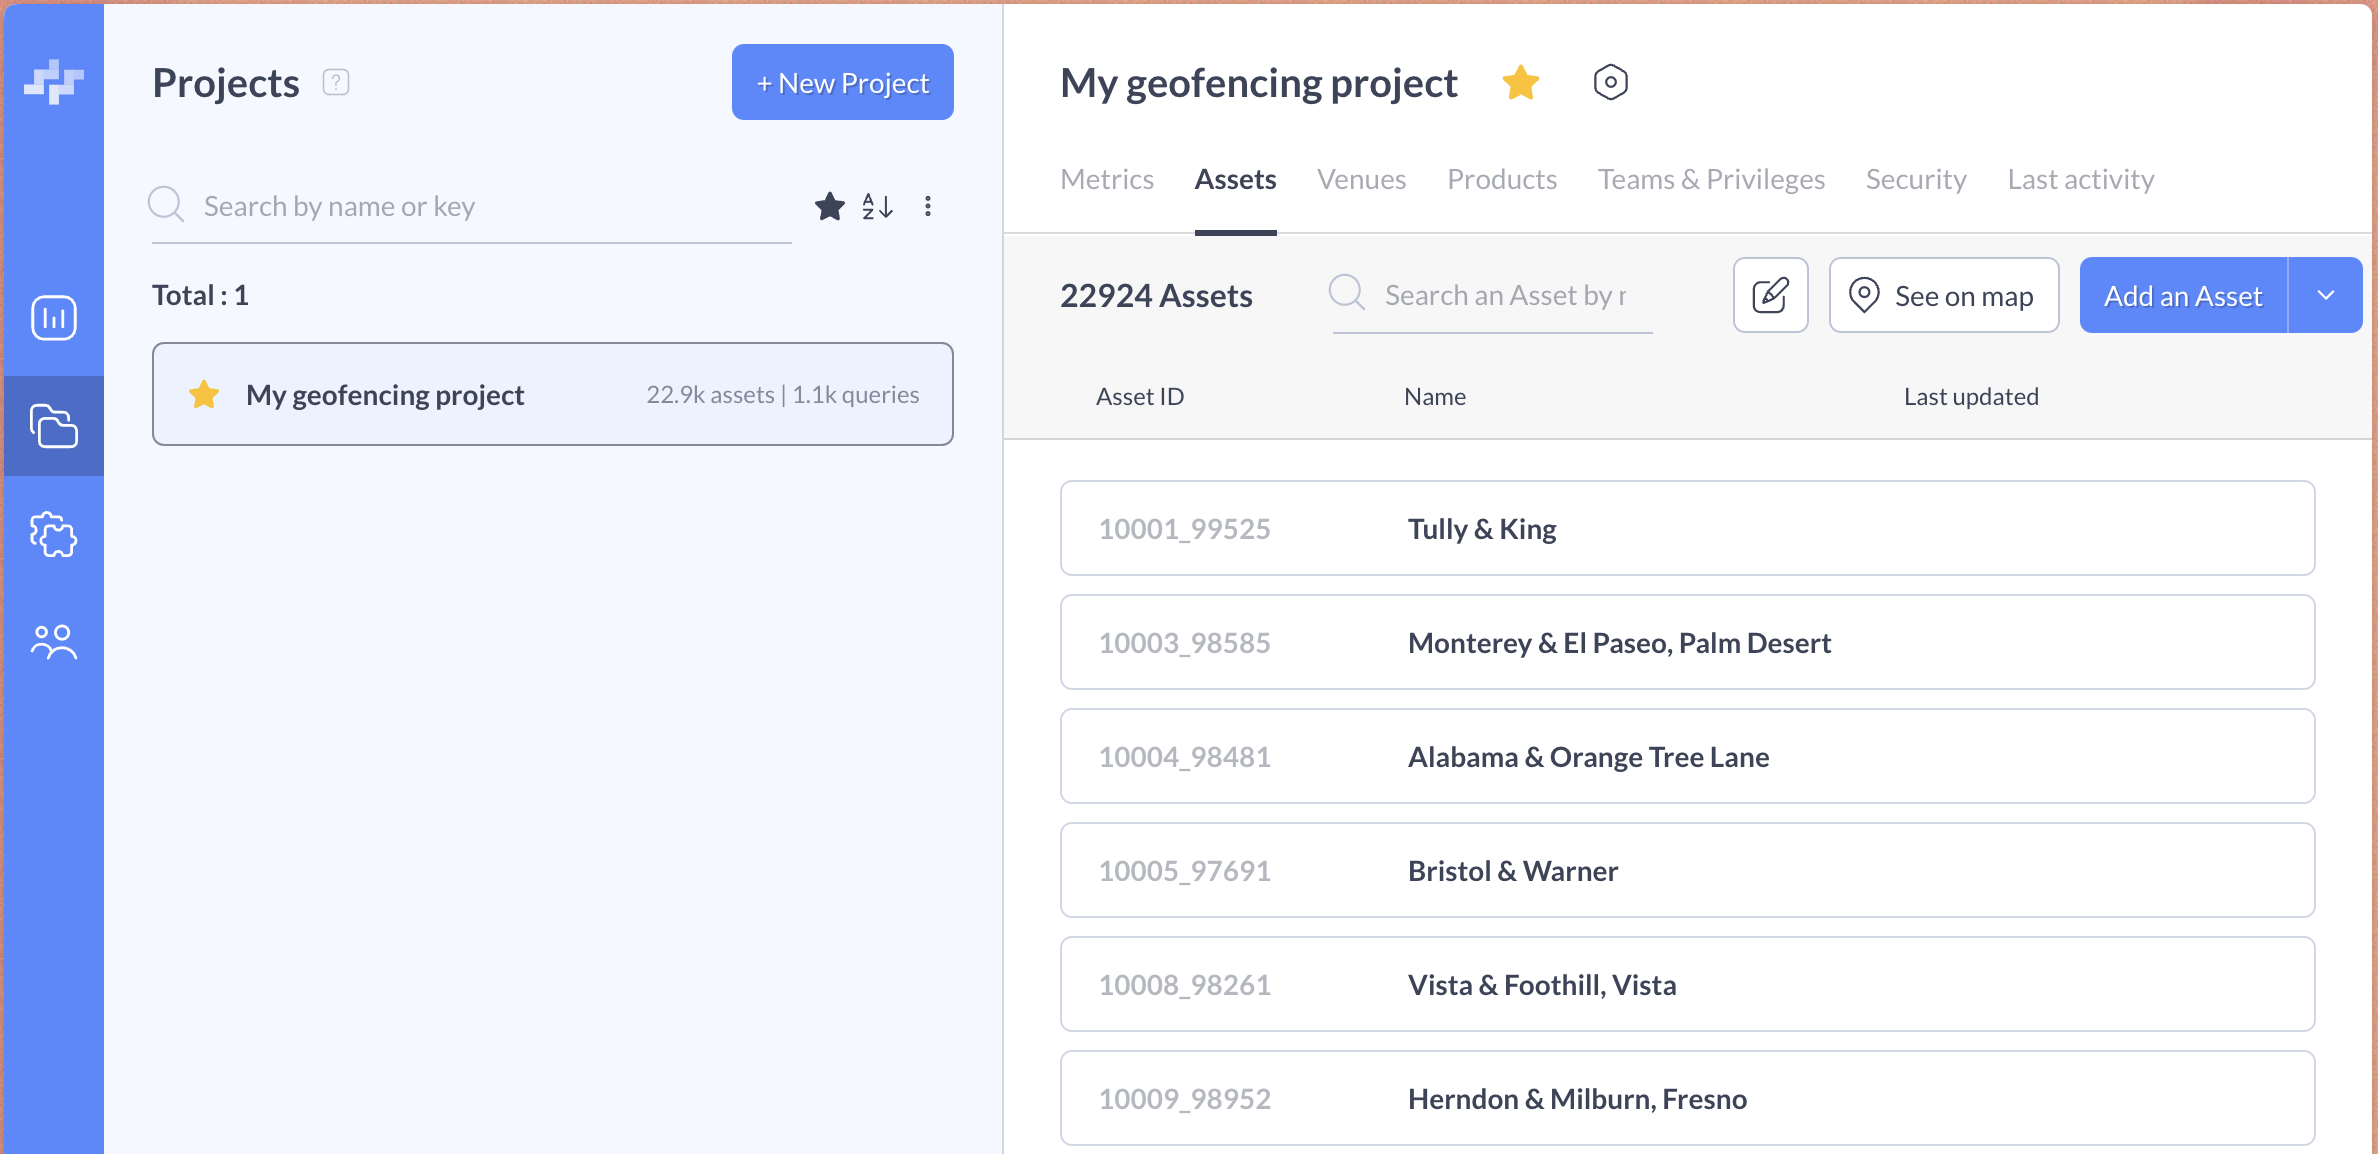Expand the Add an Asset dropdown arrow
Viewport: 2378px width, 1154px height.
(x=2325, y=296)
